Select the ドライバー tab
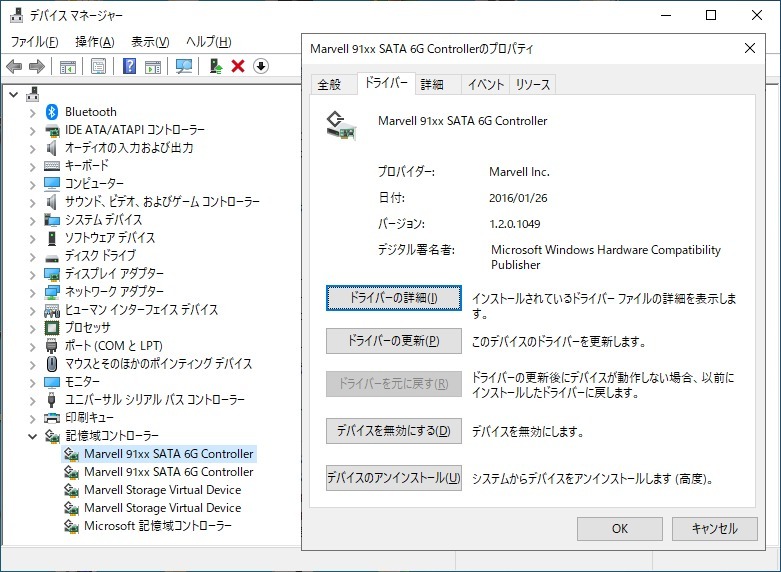Image resolution: width=781 pixels, height=572 pixels. pyautogui.click(x=386, y=83)
